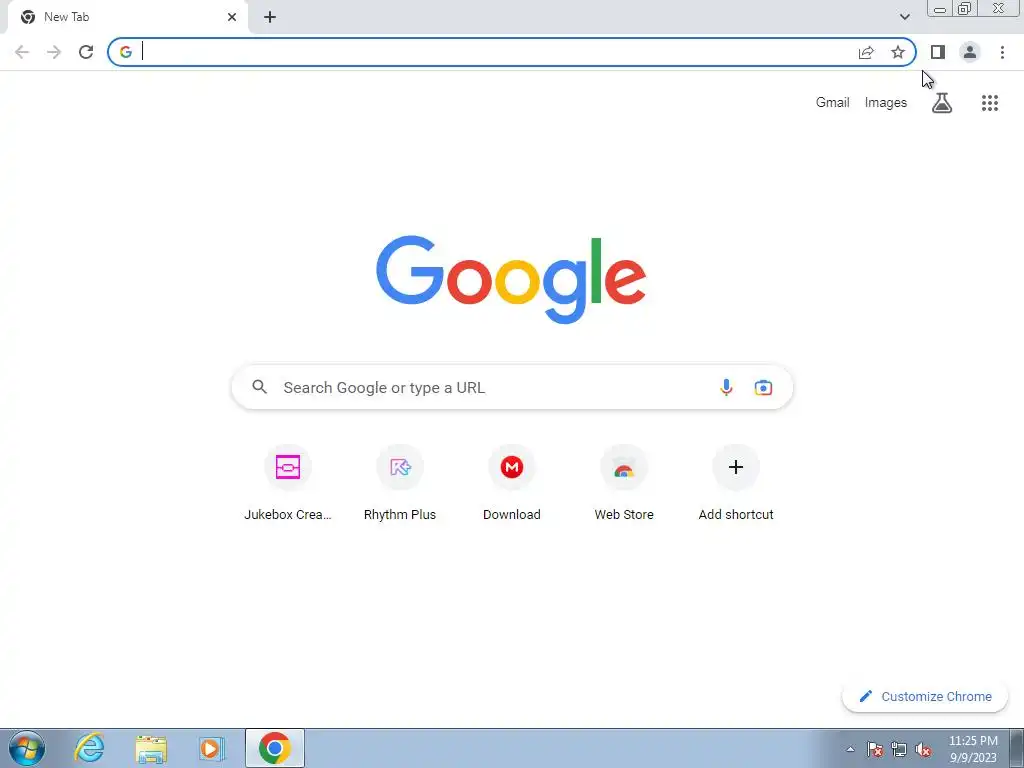Open Chrome's three-dot menu

(x=1002, y=52)
